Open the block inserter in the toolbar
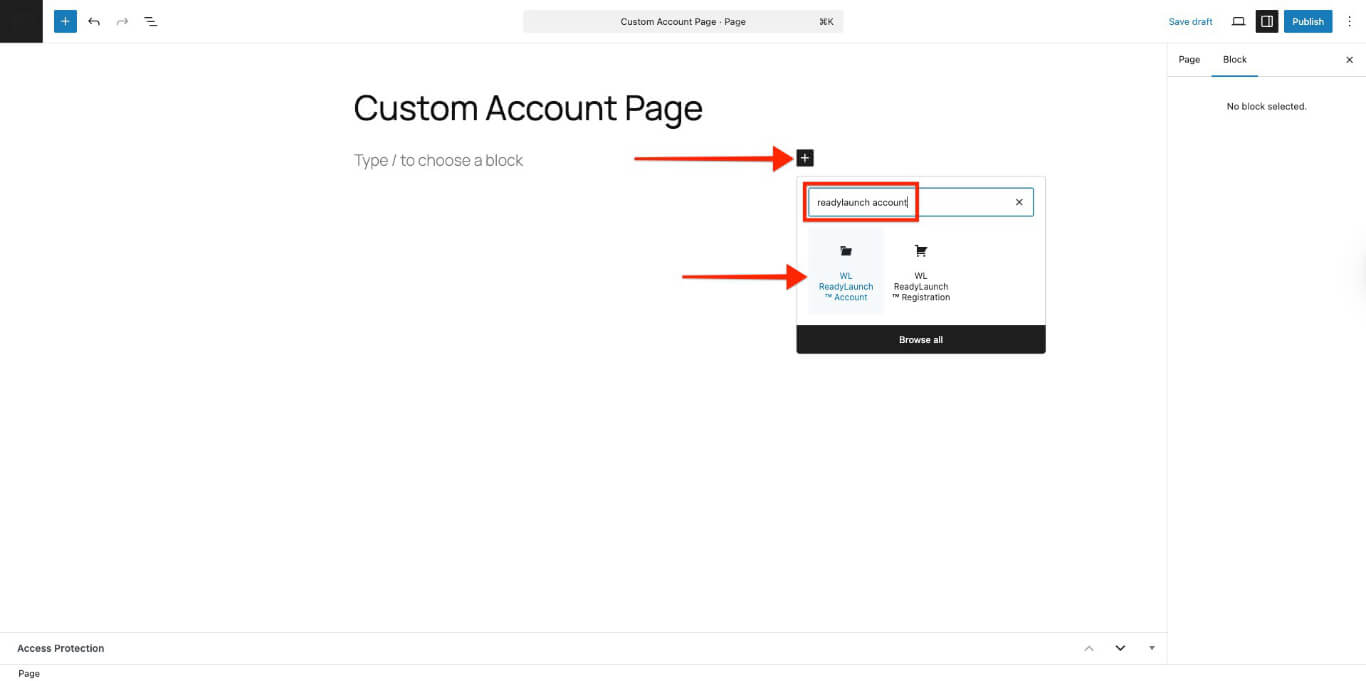The width and height of the screenshot is (1366, 681). 65,20
